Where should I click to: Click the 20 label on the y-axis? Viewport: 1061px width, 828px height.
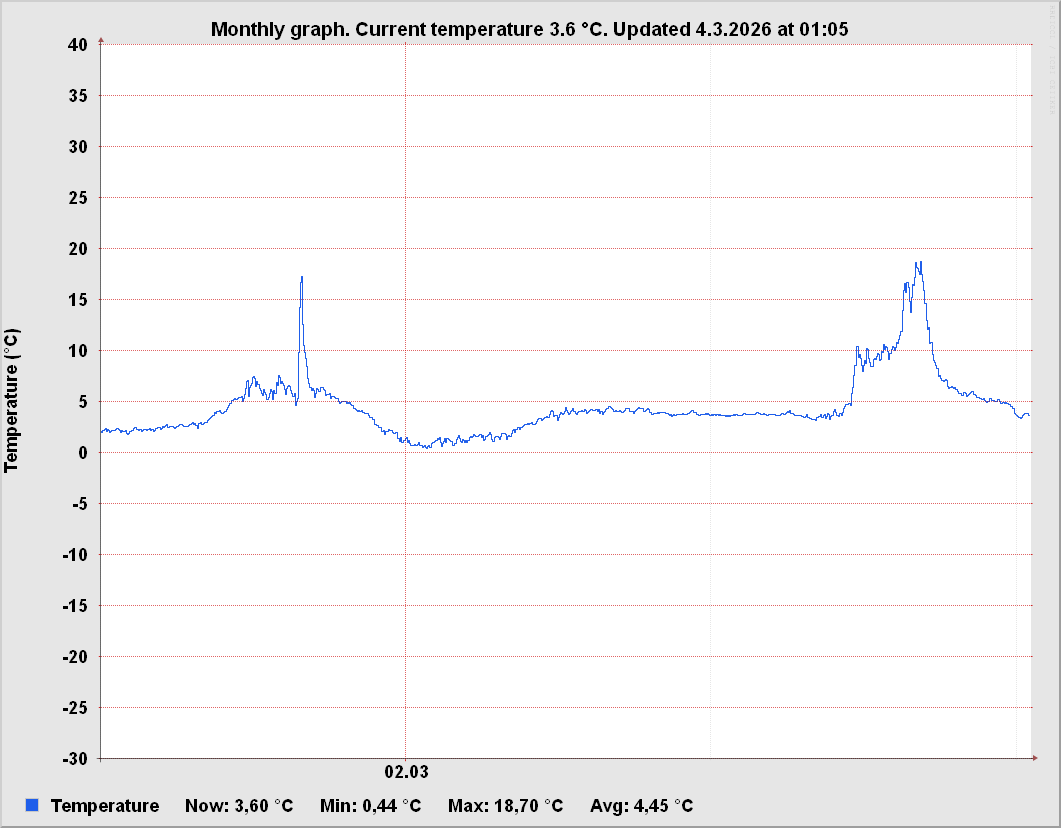pyautogui.click(x=78, y=248)
